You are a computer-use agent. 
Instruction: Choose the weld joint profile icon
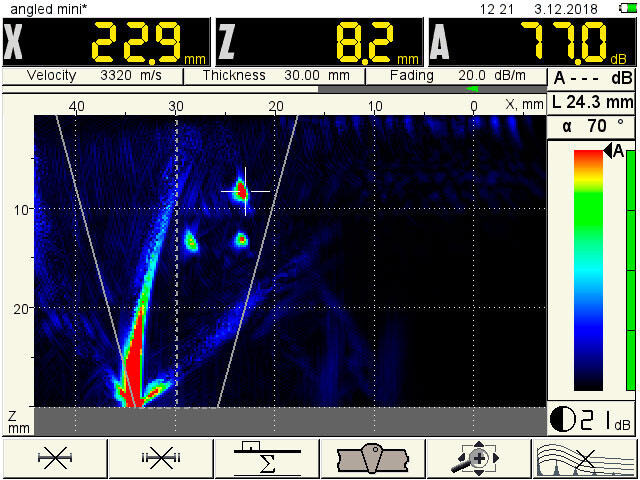point(373,457)
